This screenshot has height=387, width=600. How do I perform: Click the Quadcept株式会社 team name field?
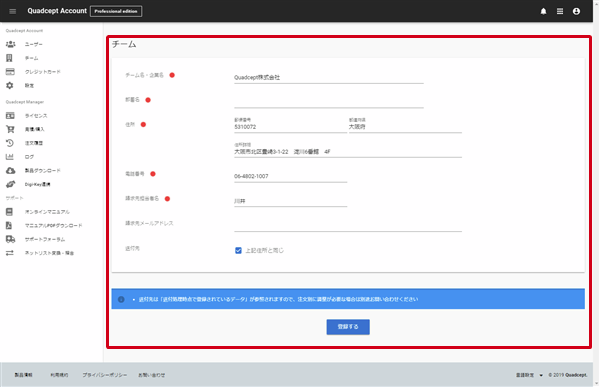[x=329, y=78]
